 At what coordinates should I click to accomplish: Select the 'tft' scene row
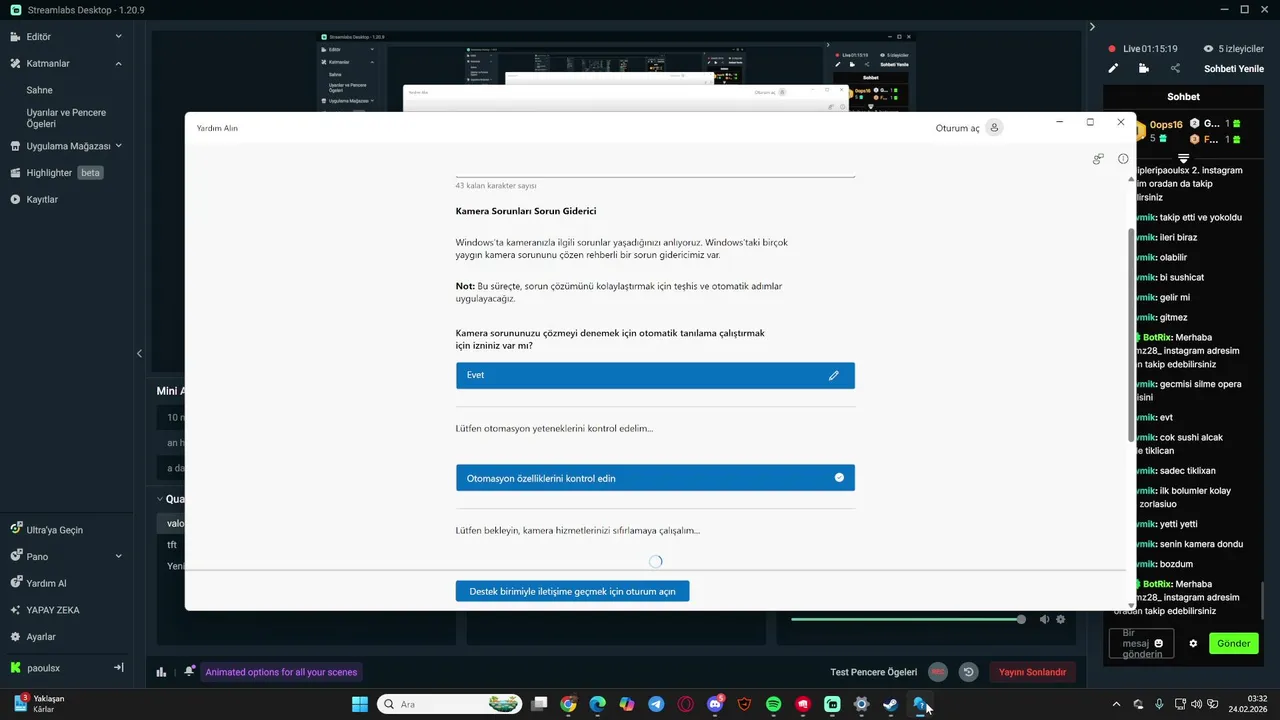click(x=172, y=545)
